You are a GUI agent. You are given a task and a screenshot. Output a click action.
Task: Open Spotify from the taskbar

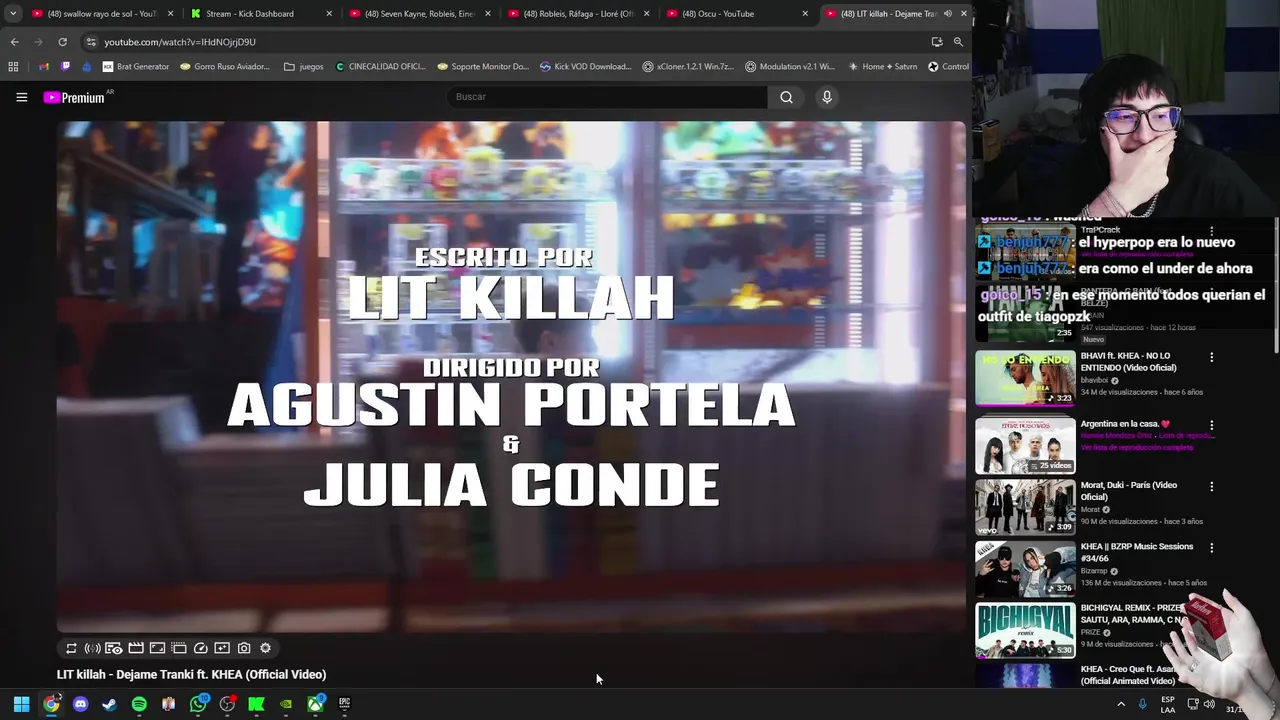(x=139, y=704)
